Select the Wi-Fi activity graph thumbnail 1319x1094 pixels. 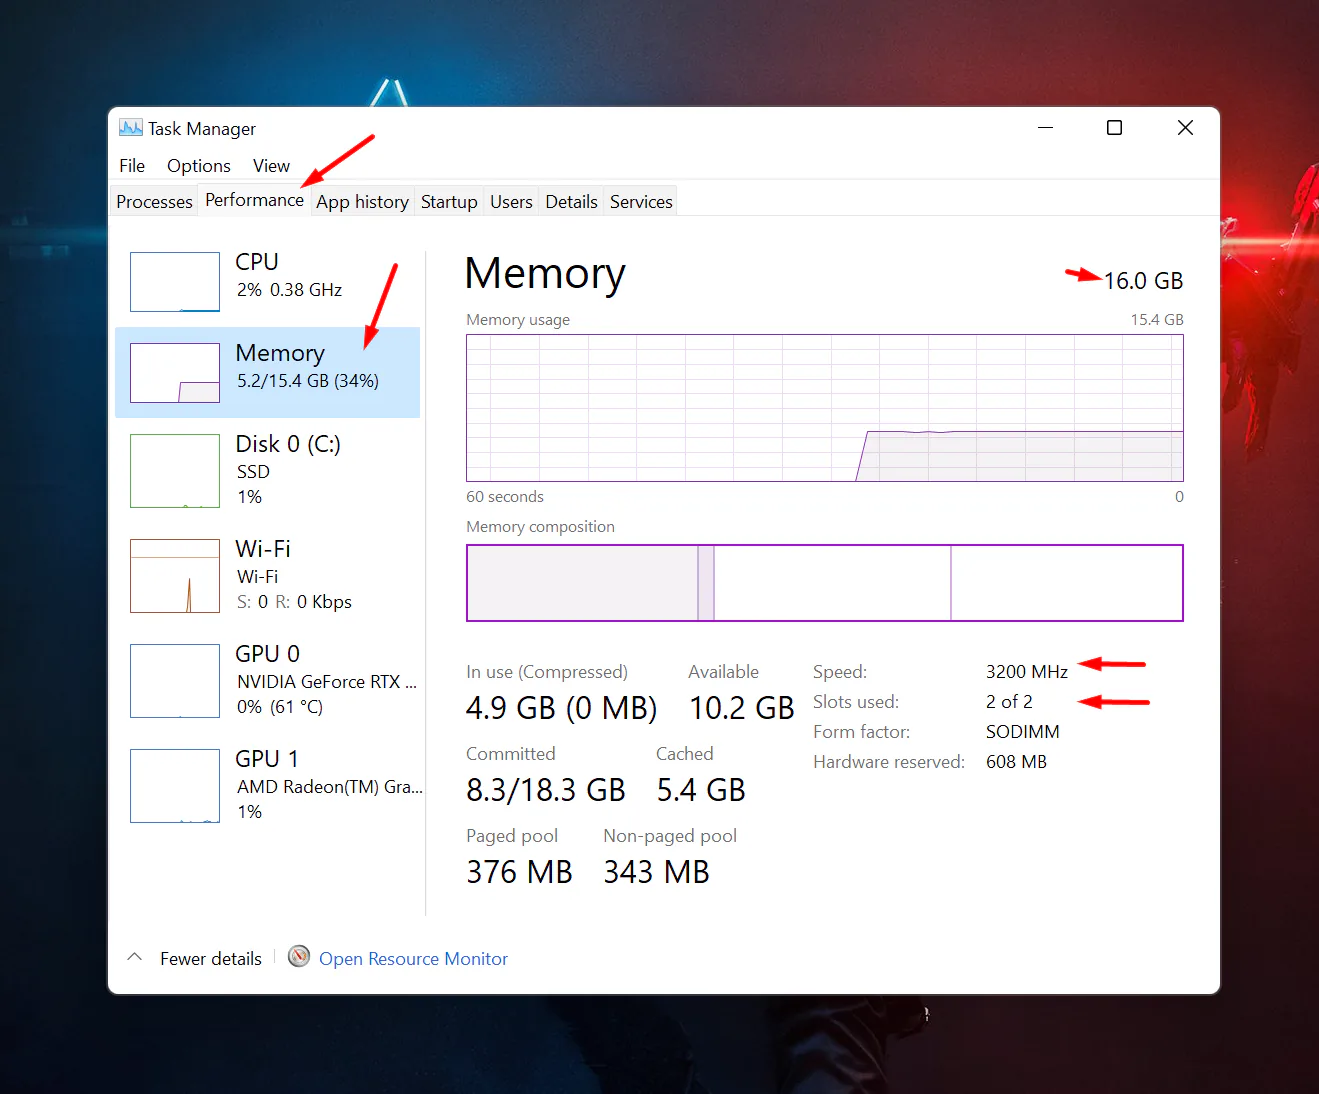(175, 576)
